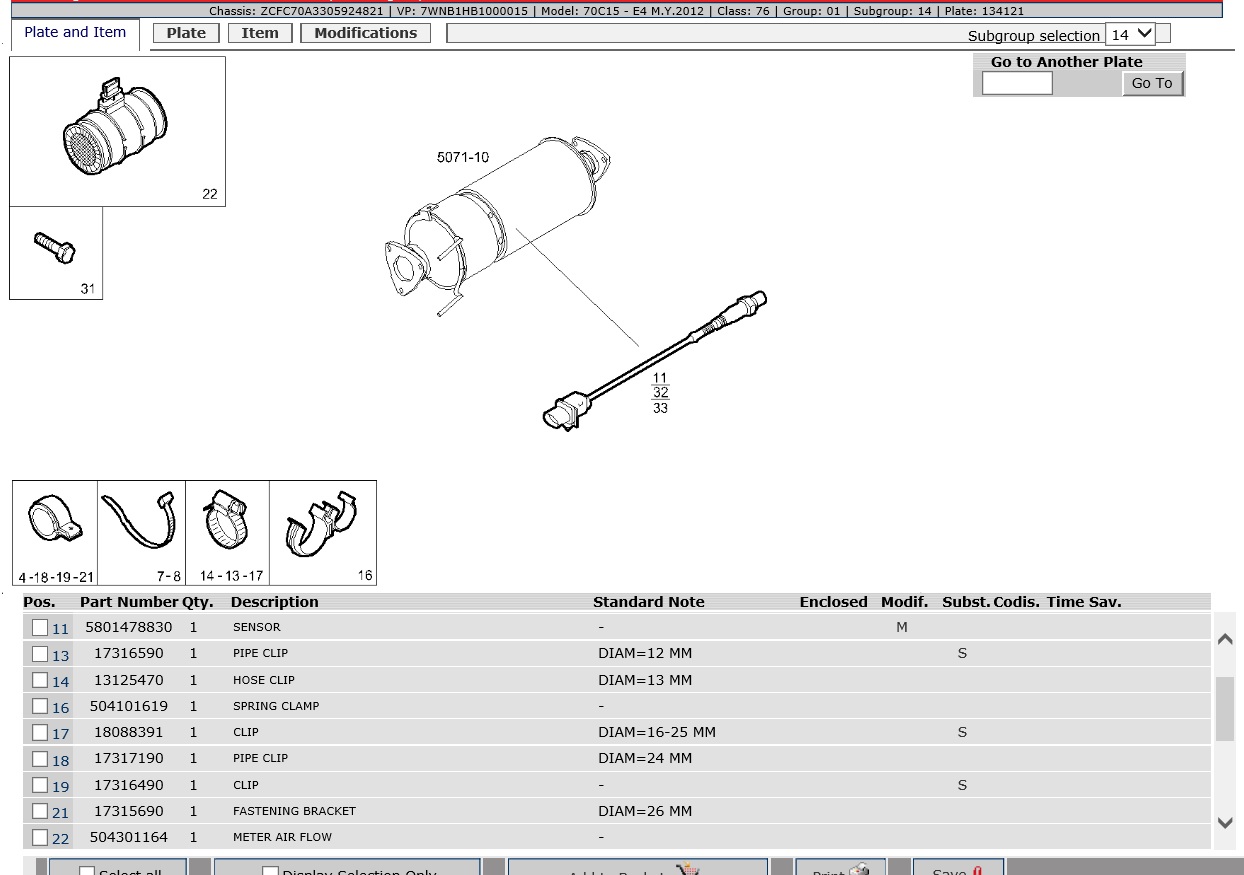
Task: Click the M modification mark for sensor
Action: (902, 627)
